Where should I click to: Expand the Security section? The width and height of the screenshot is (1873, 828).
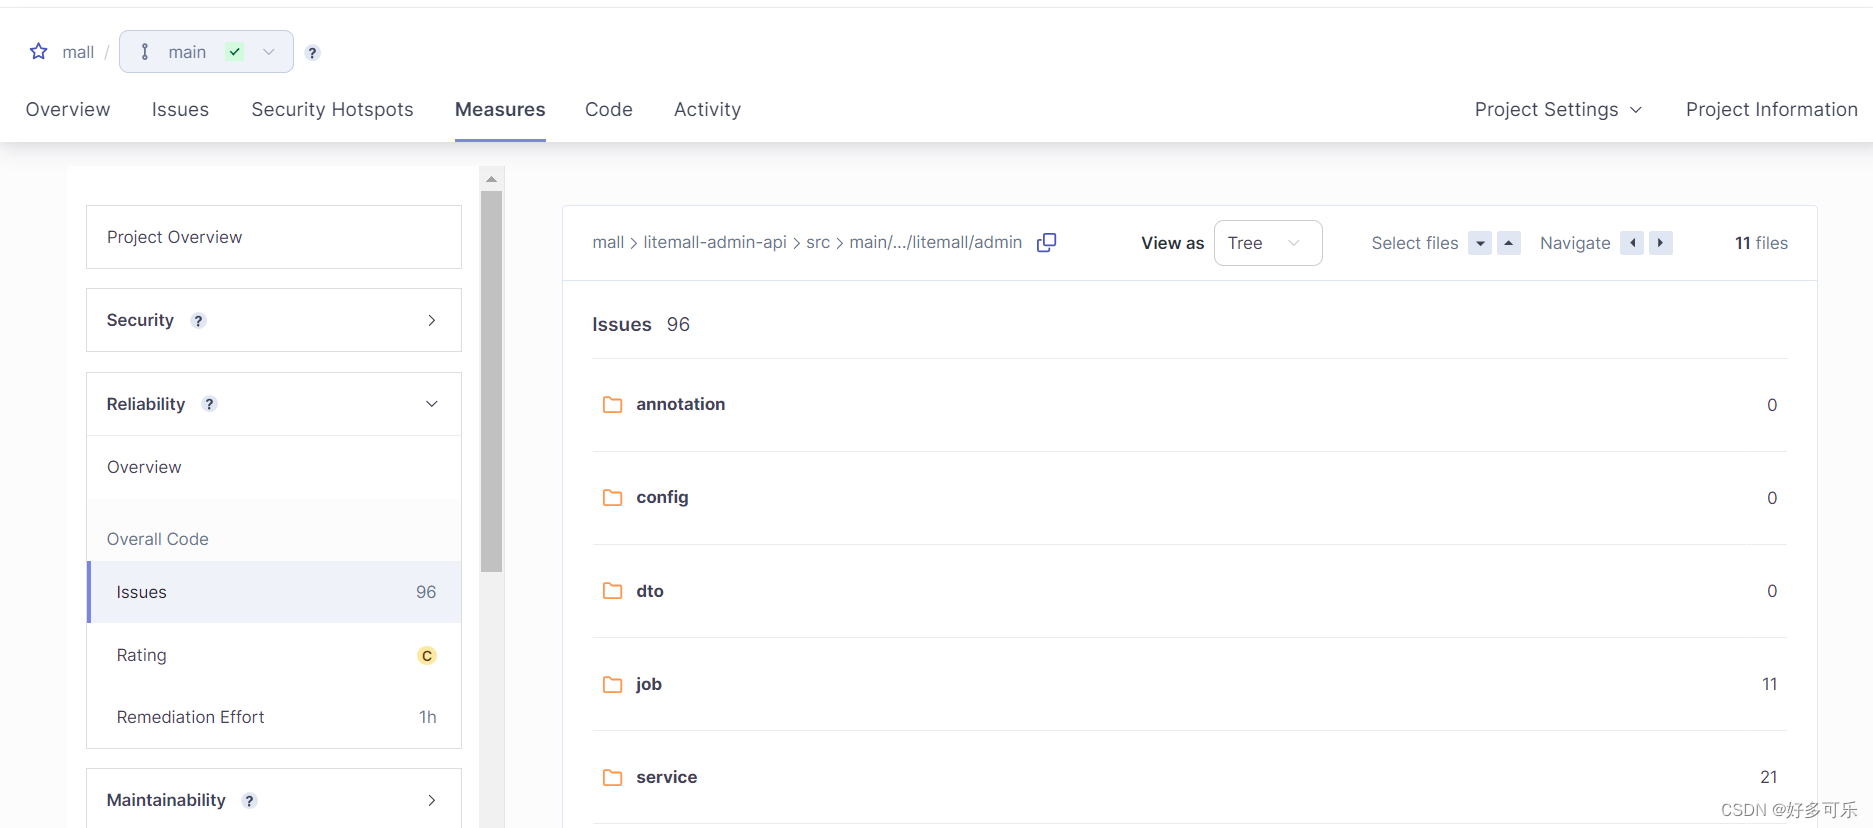[274, 320]
